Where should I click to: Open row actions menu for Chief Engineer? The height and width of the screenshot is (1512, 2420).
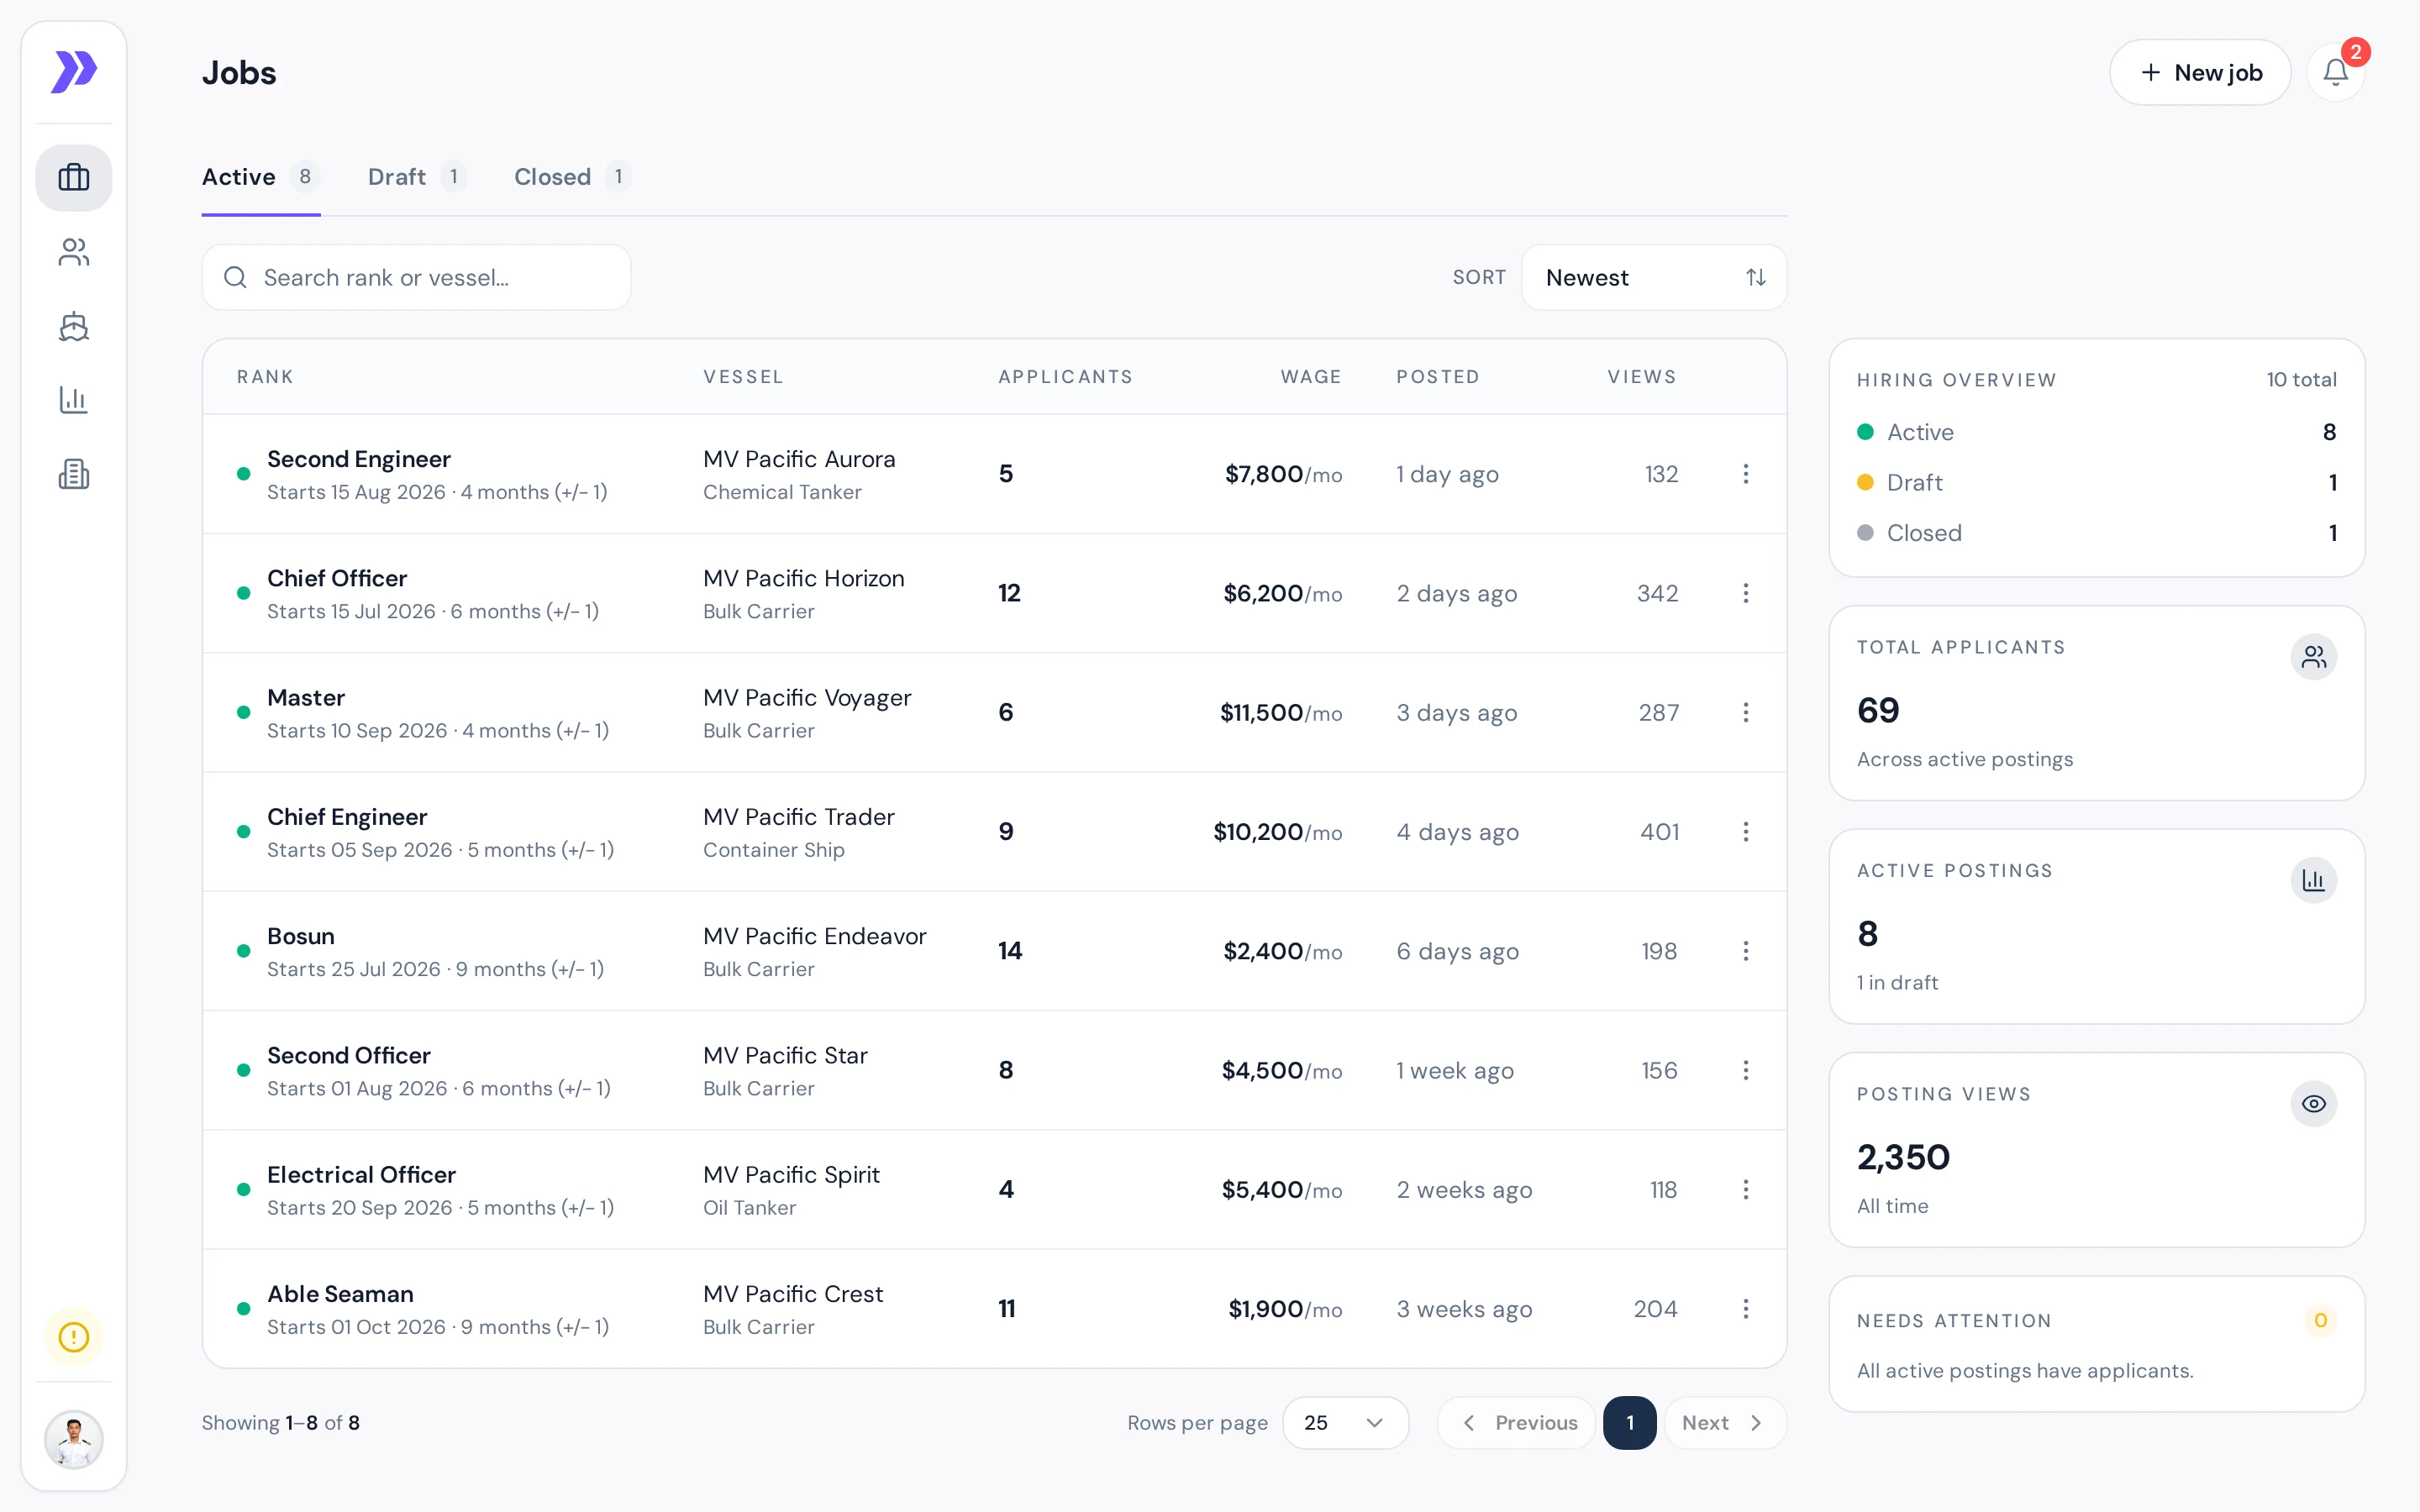point(1746,832)
